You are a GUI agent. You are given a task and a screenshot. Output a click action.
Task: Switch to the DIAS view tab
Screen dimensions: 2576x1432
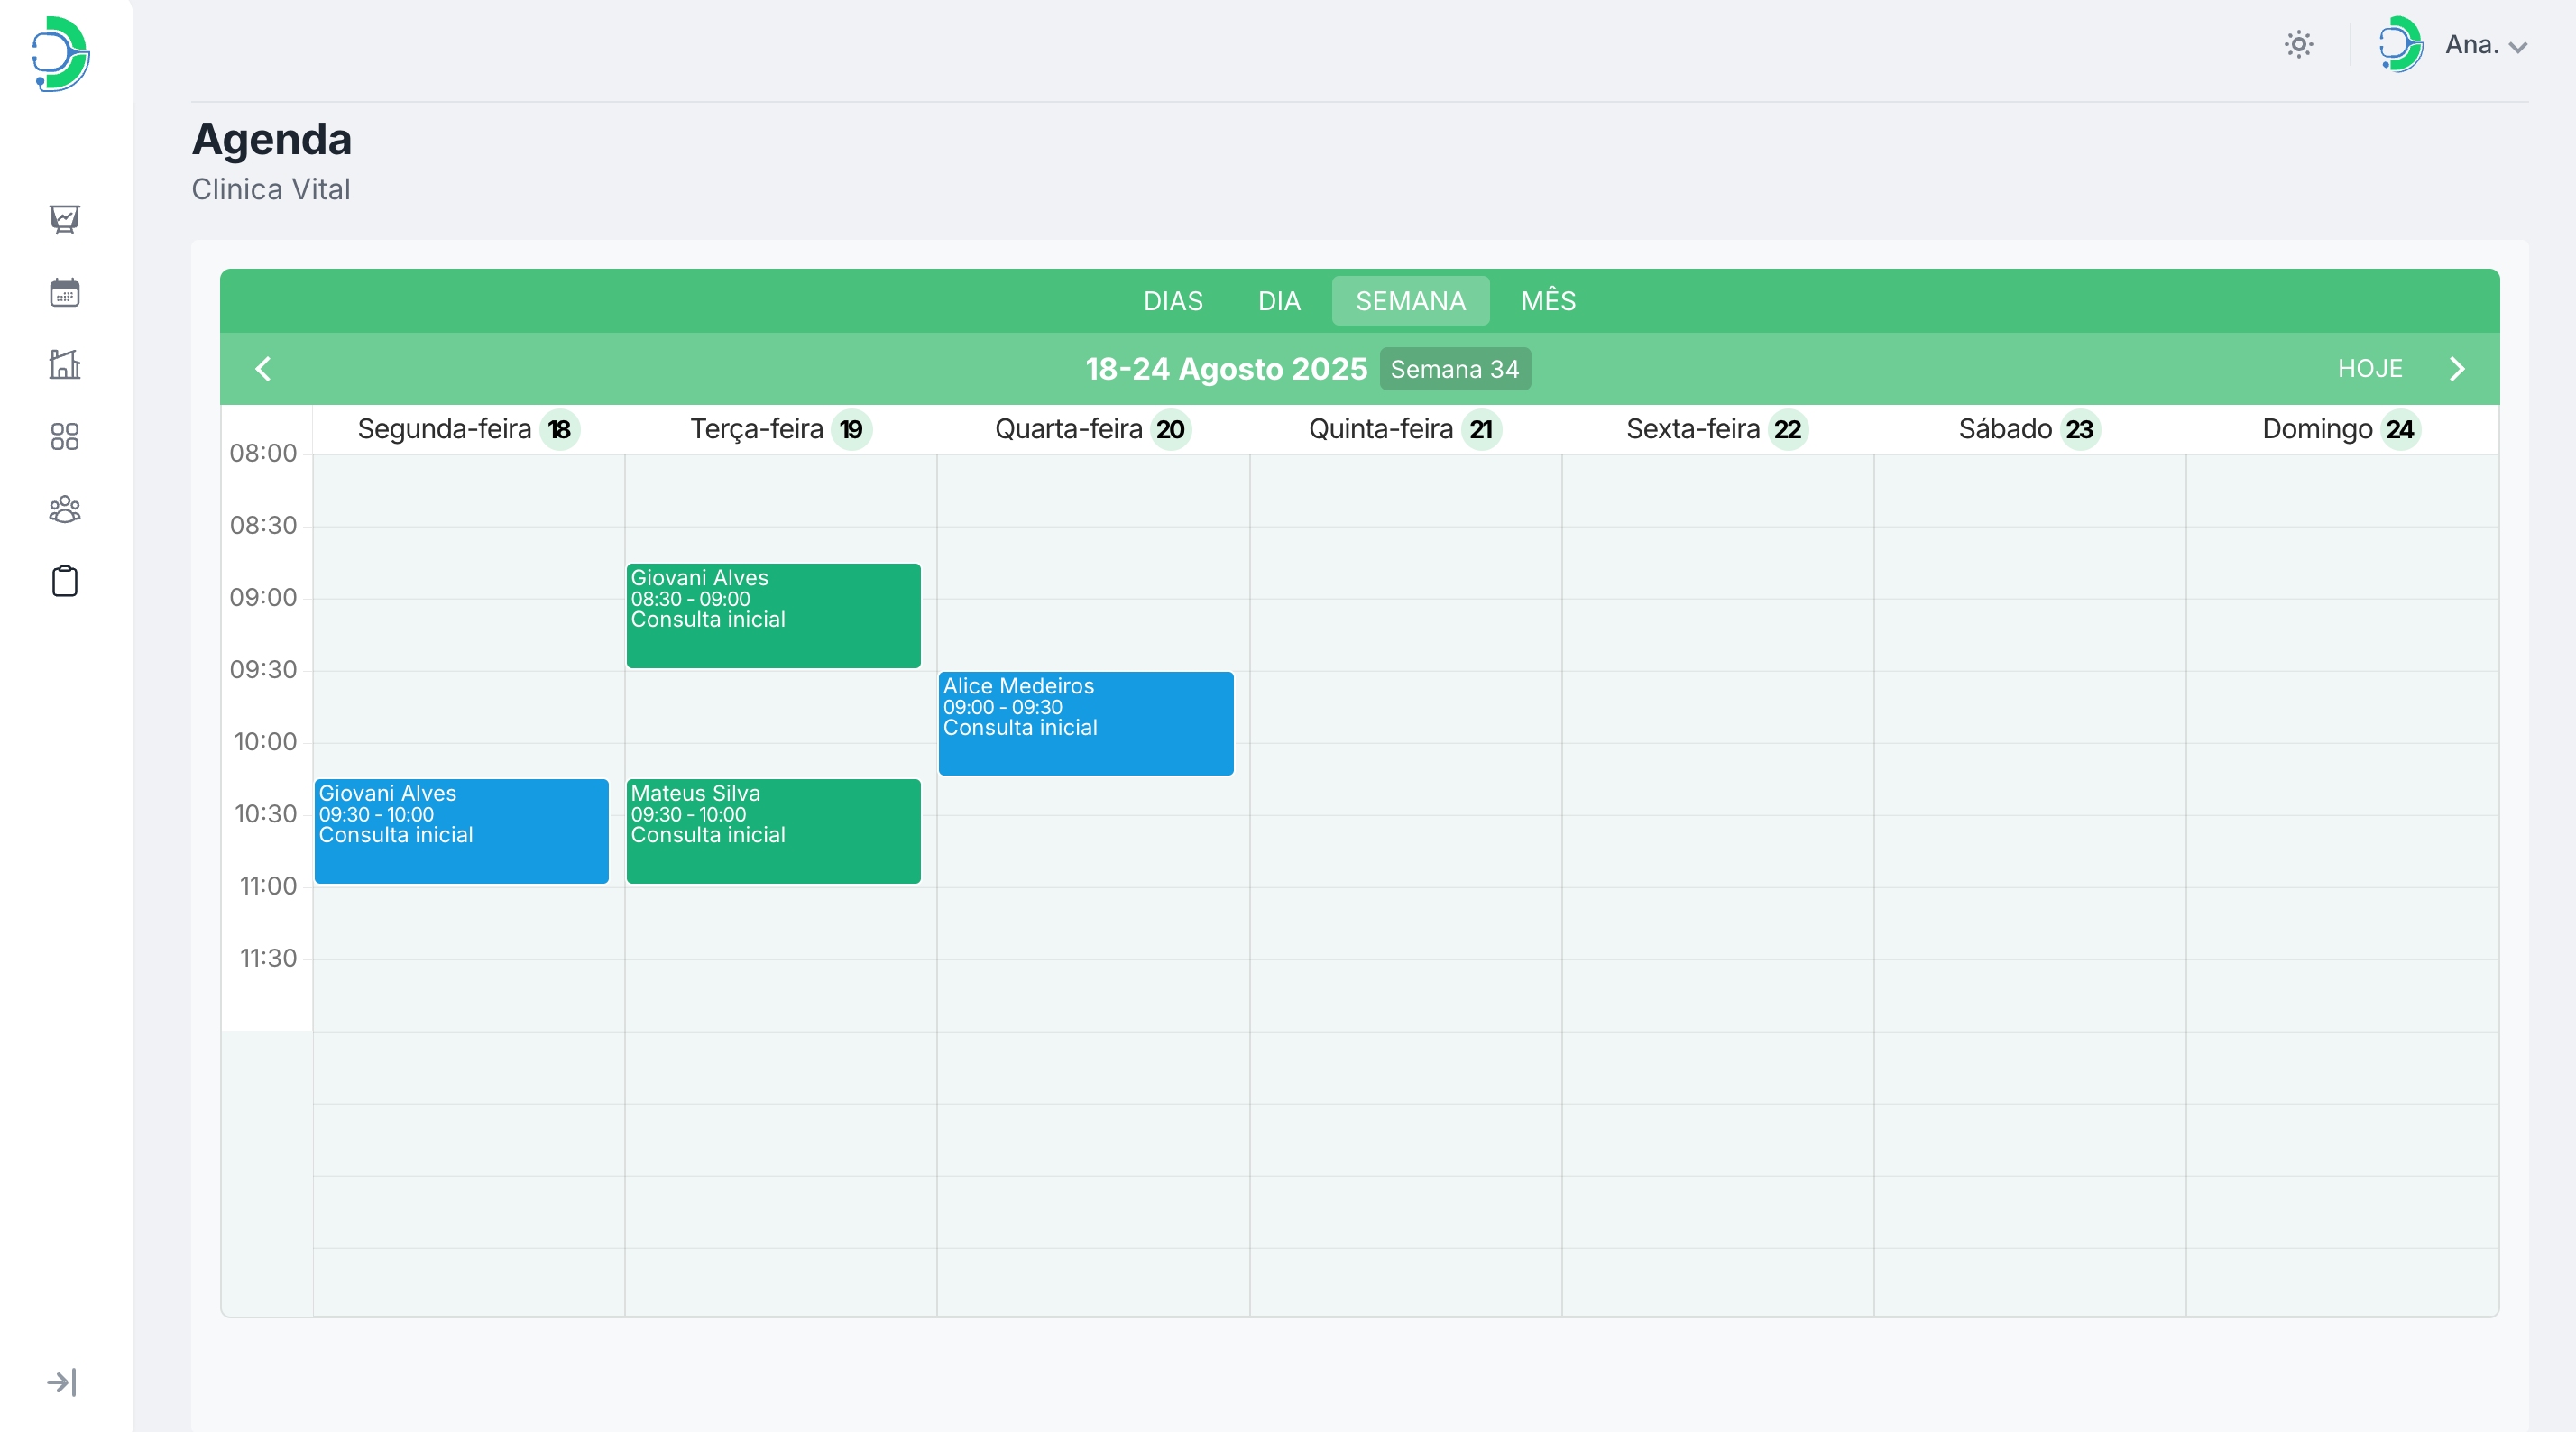coord(1173,301)
